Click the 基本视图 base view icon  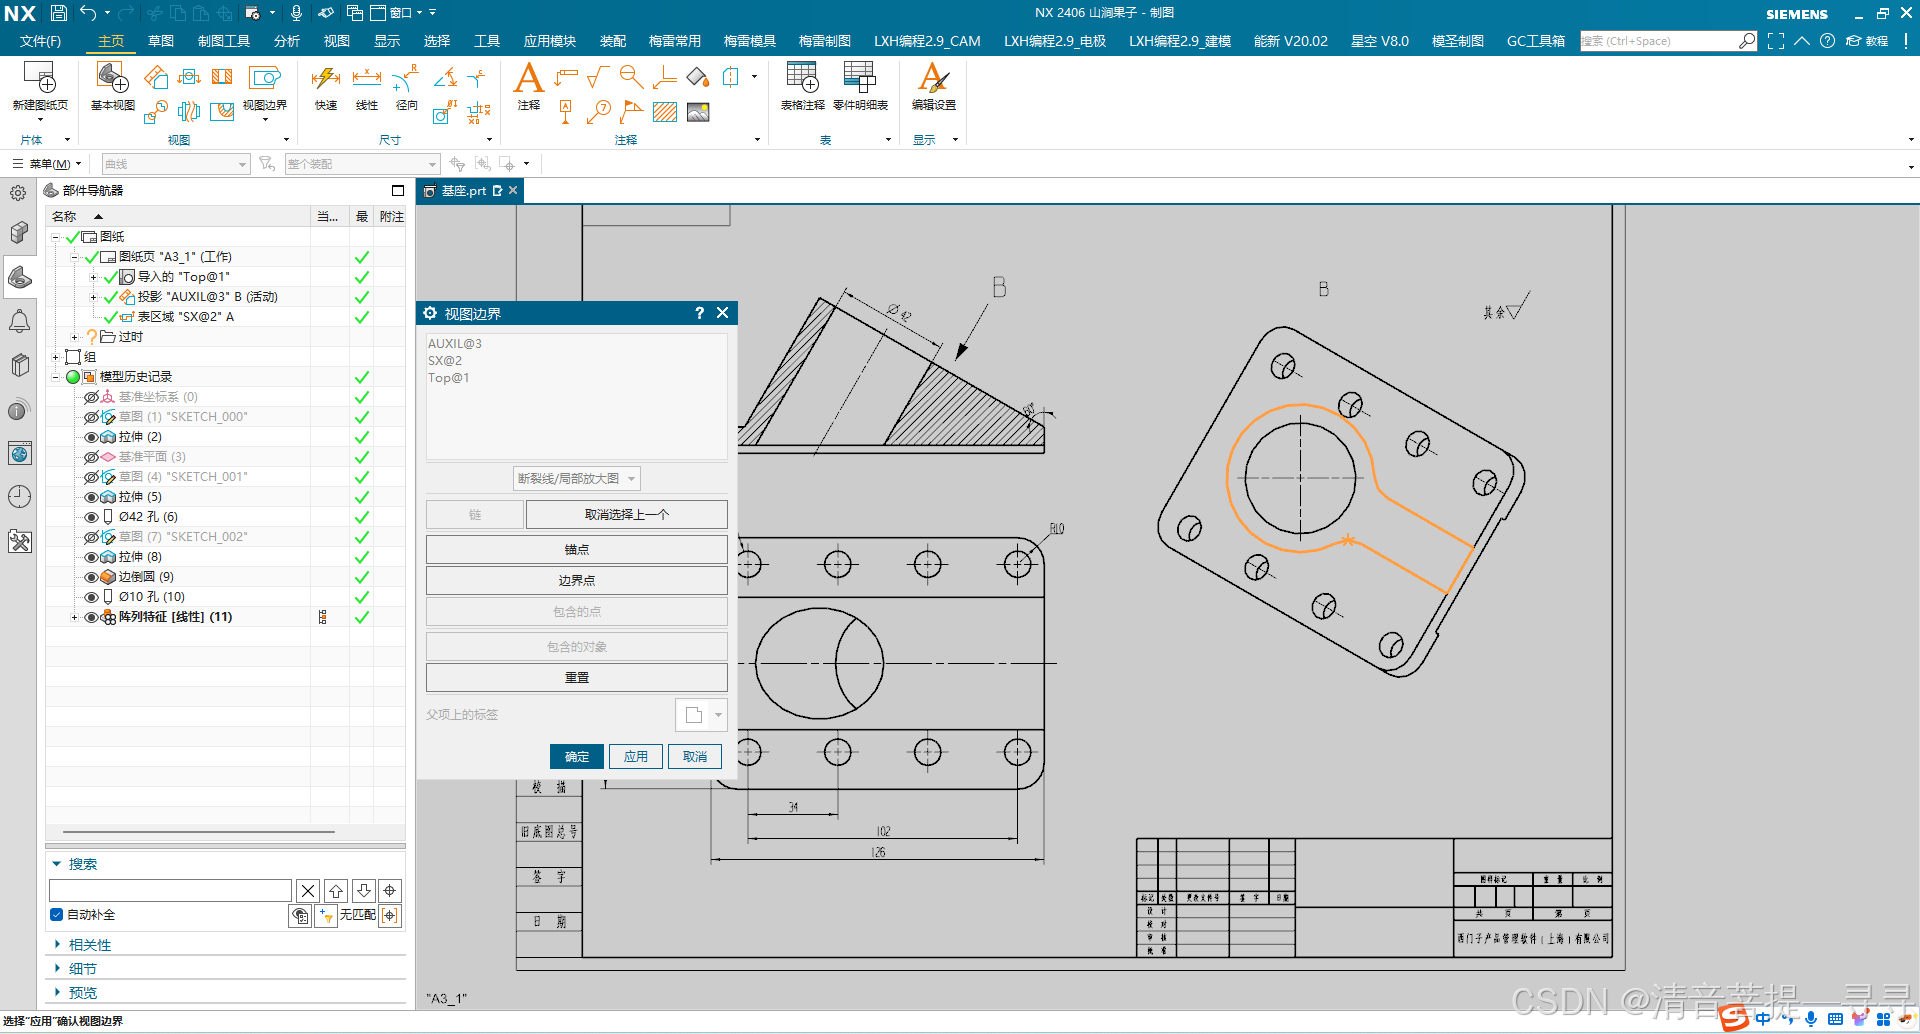[112, 78]
